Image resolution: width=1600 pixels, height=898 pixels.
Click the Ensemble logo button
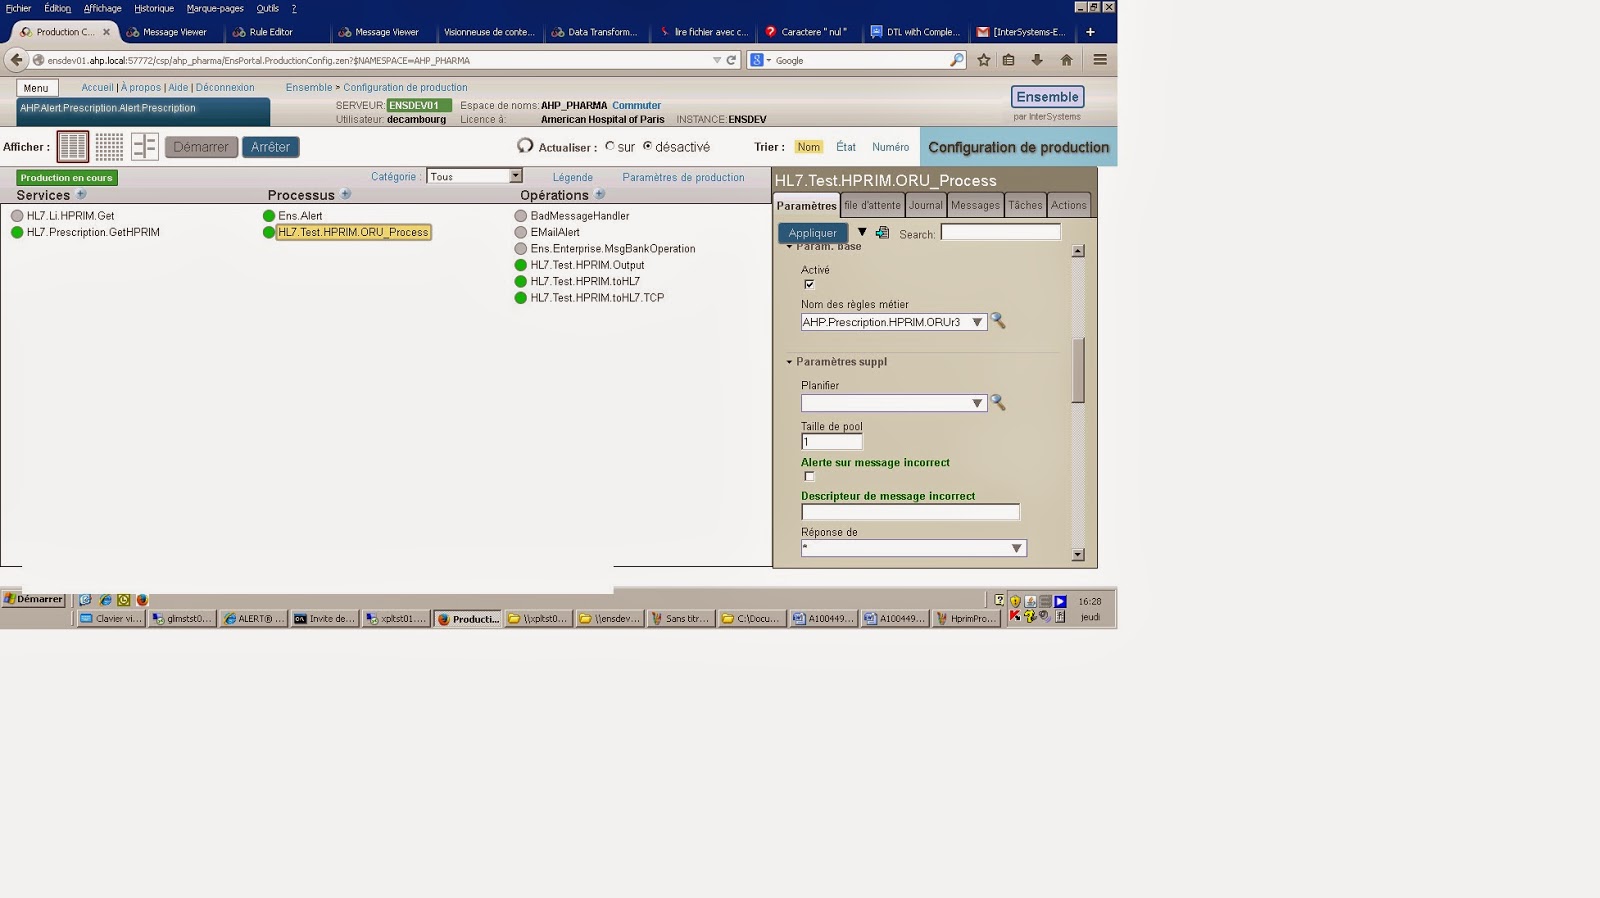pos(1047,97)
